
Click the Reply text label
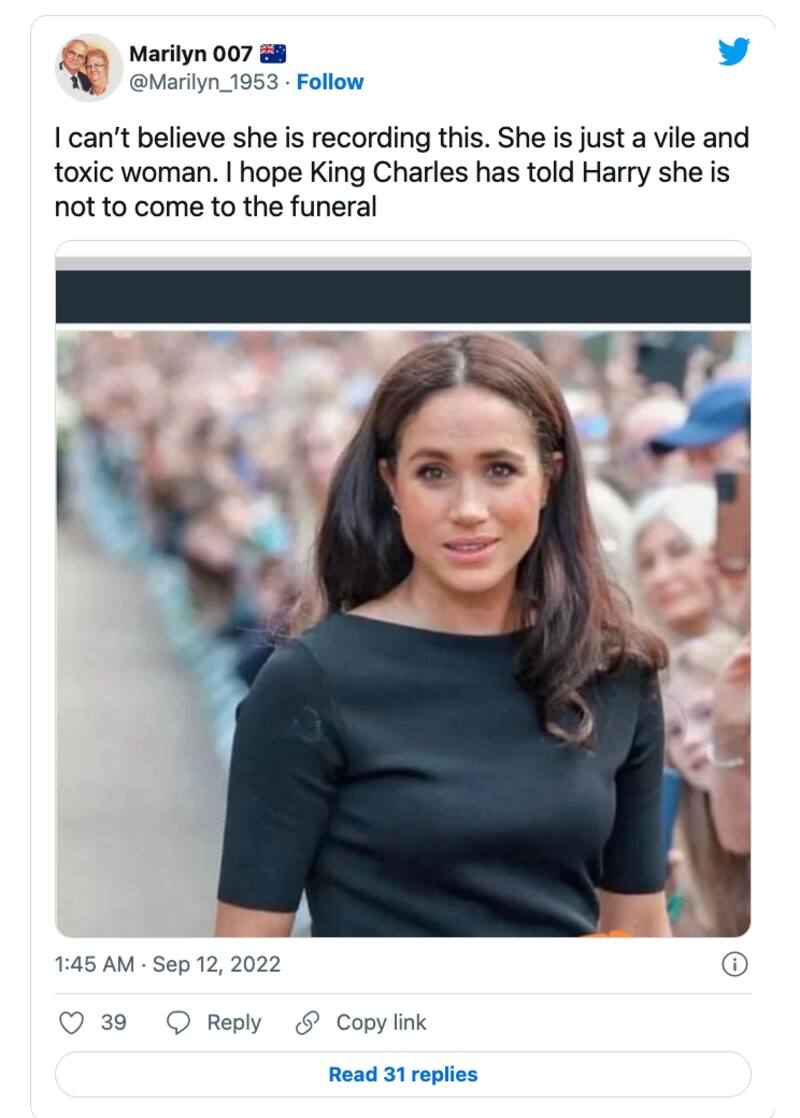pos(233,1022)
